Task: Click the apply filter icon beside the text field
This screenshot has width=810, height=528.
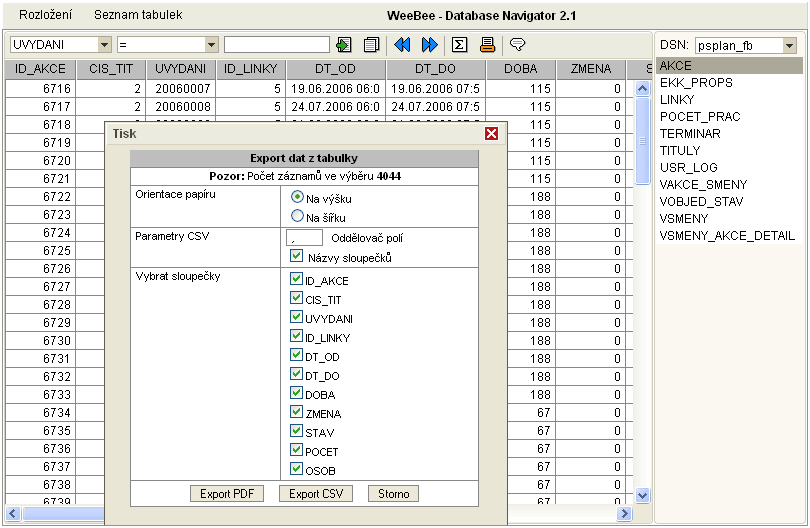Action: coord(344,45)
